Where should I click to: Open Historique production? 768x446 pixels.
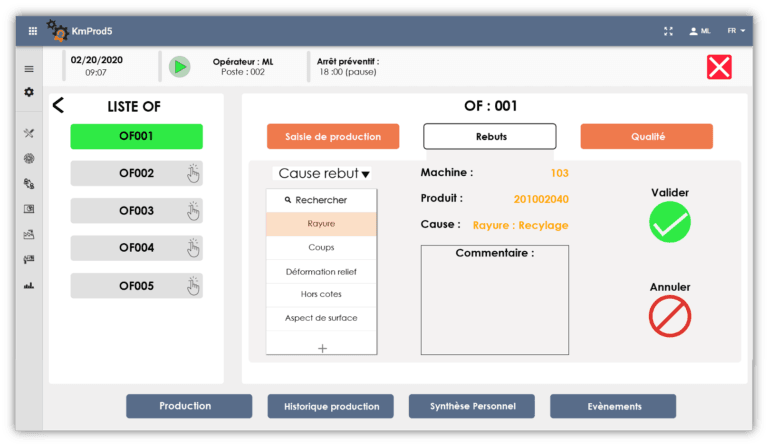pos(331,406)
